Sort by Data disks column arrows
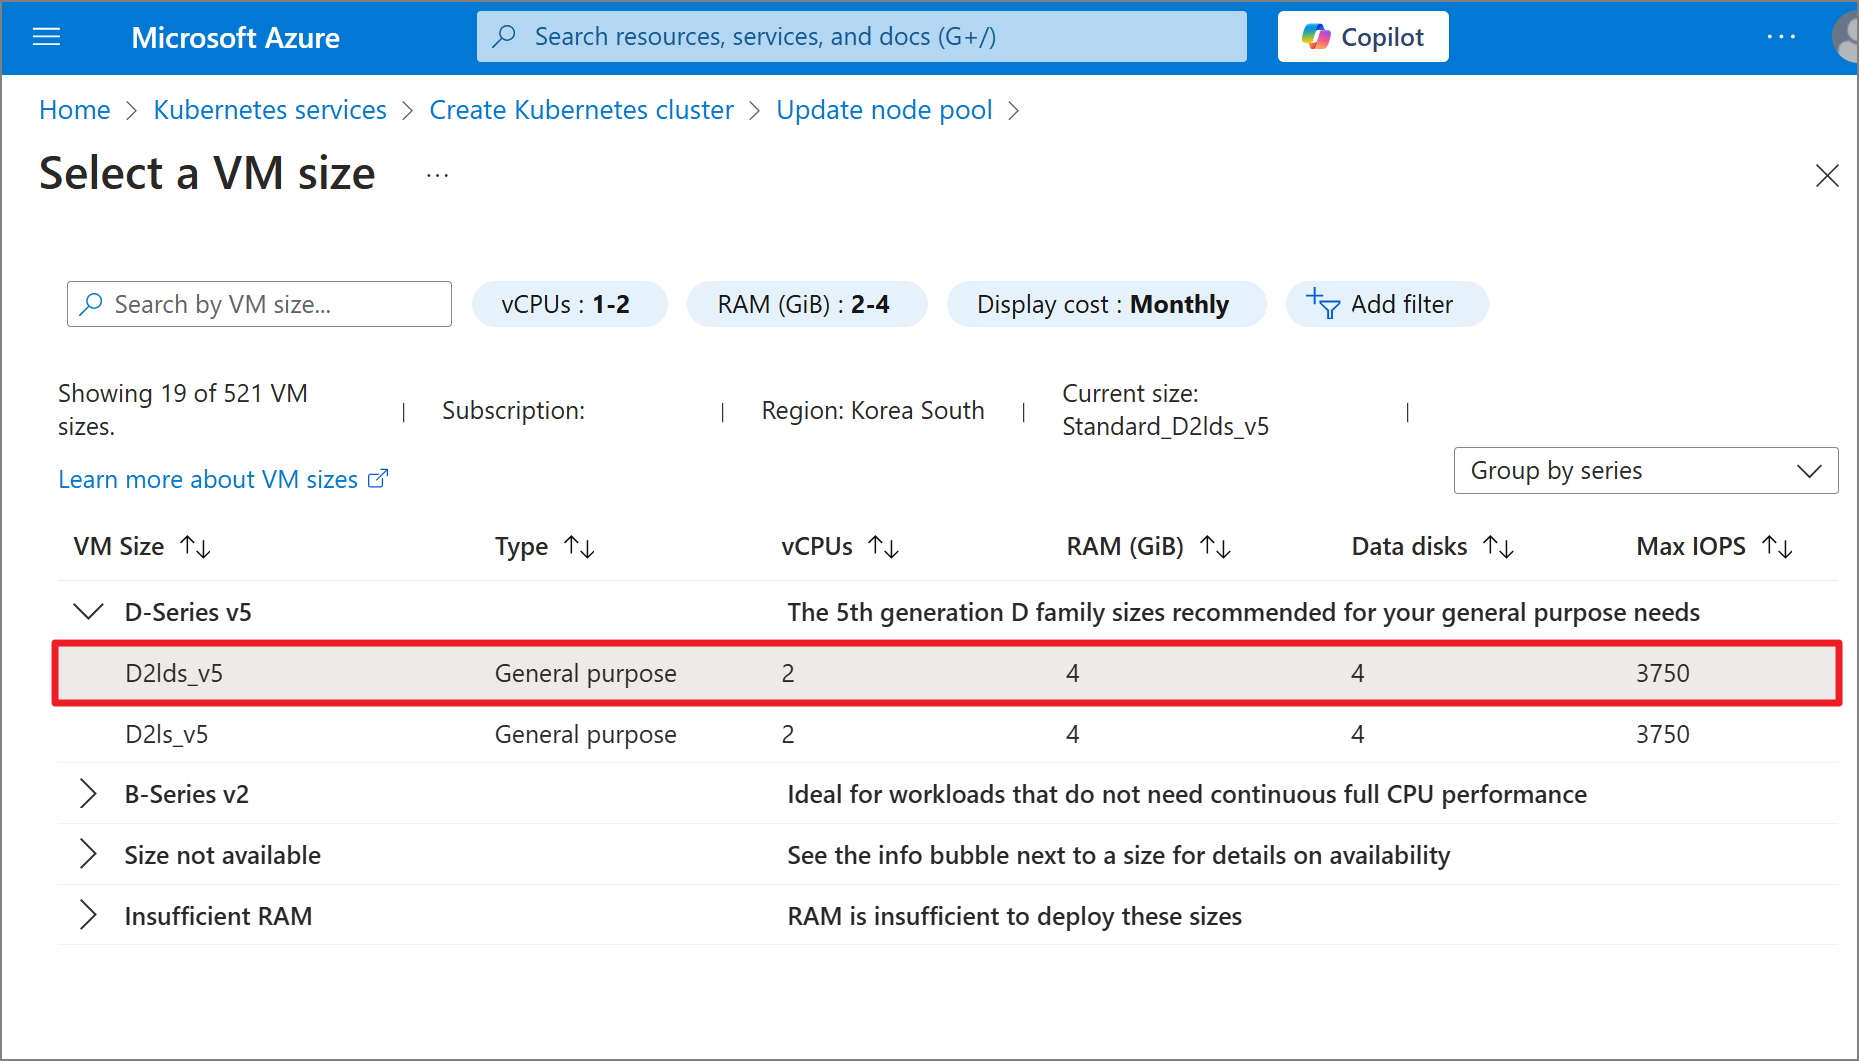 (x=1498, y=547)
